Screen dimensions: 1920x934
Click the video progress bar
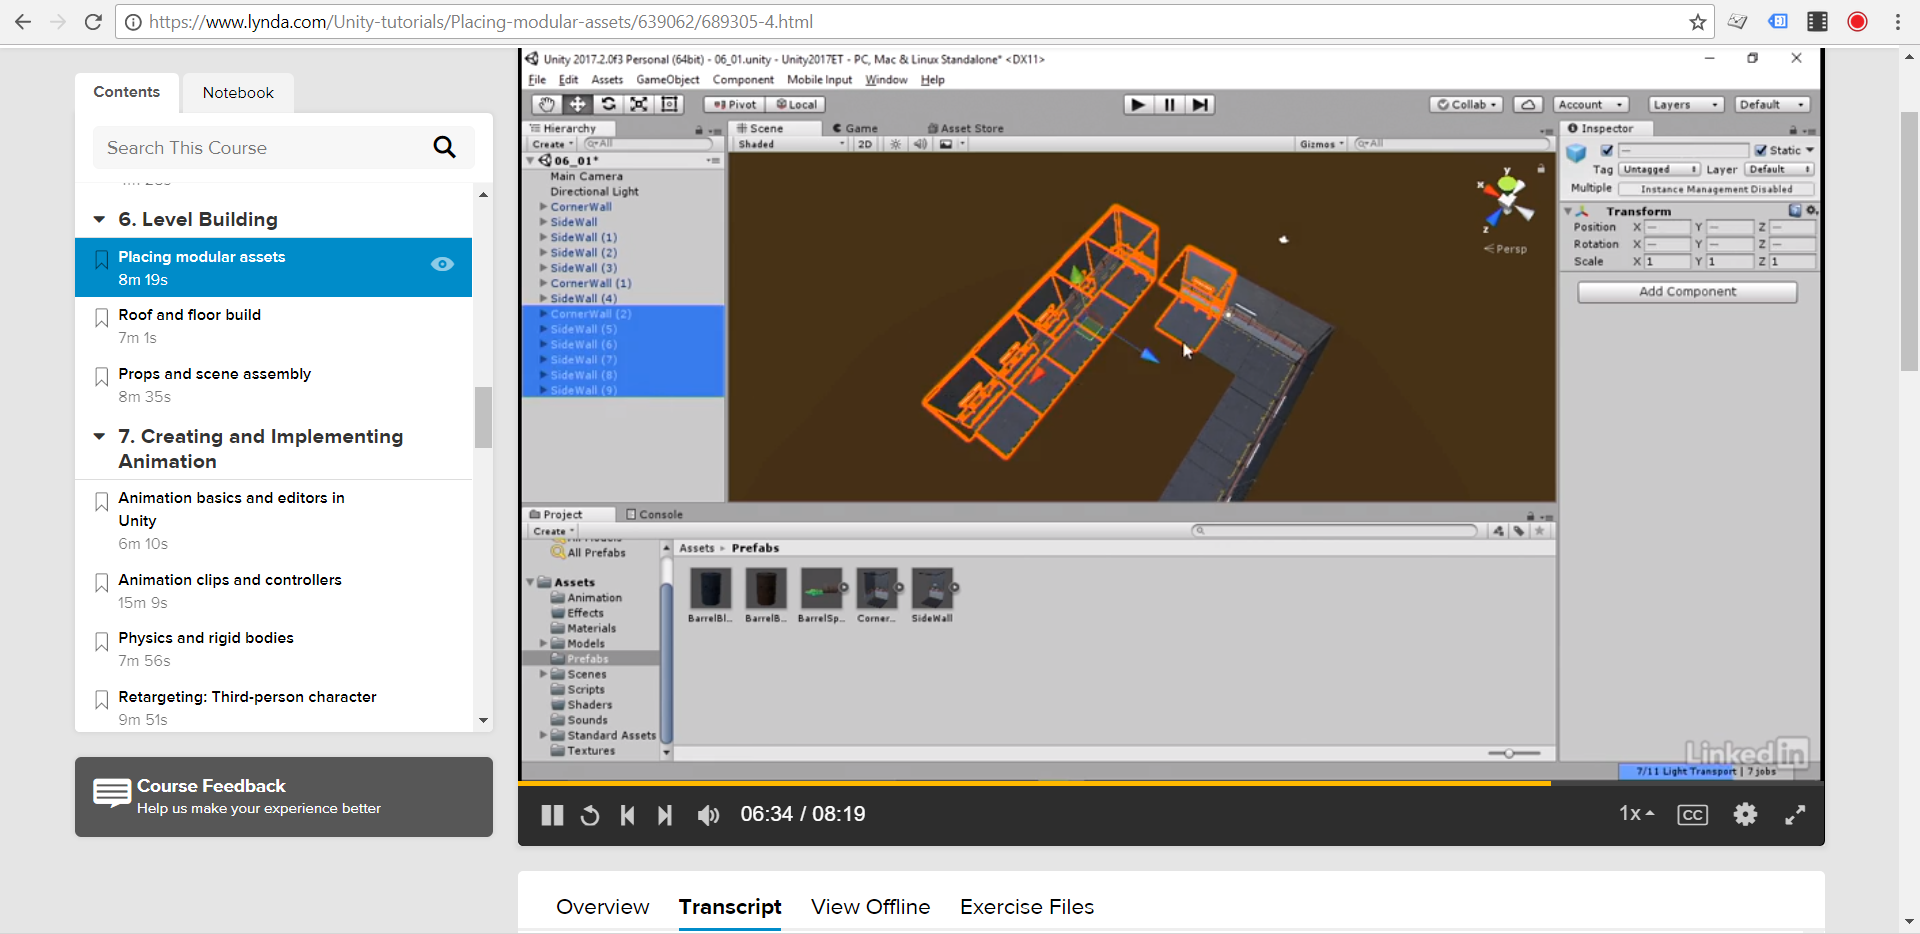(x=1171, y=783)
